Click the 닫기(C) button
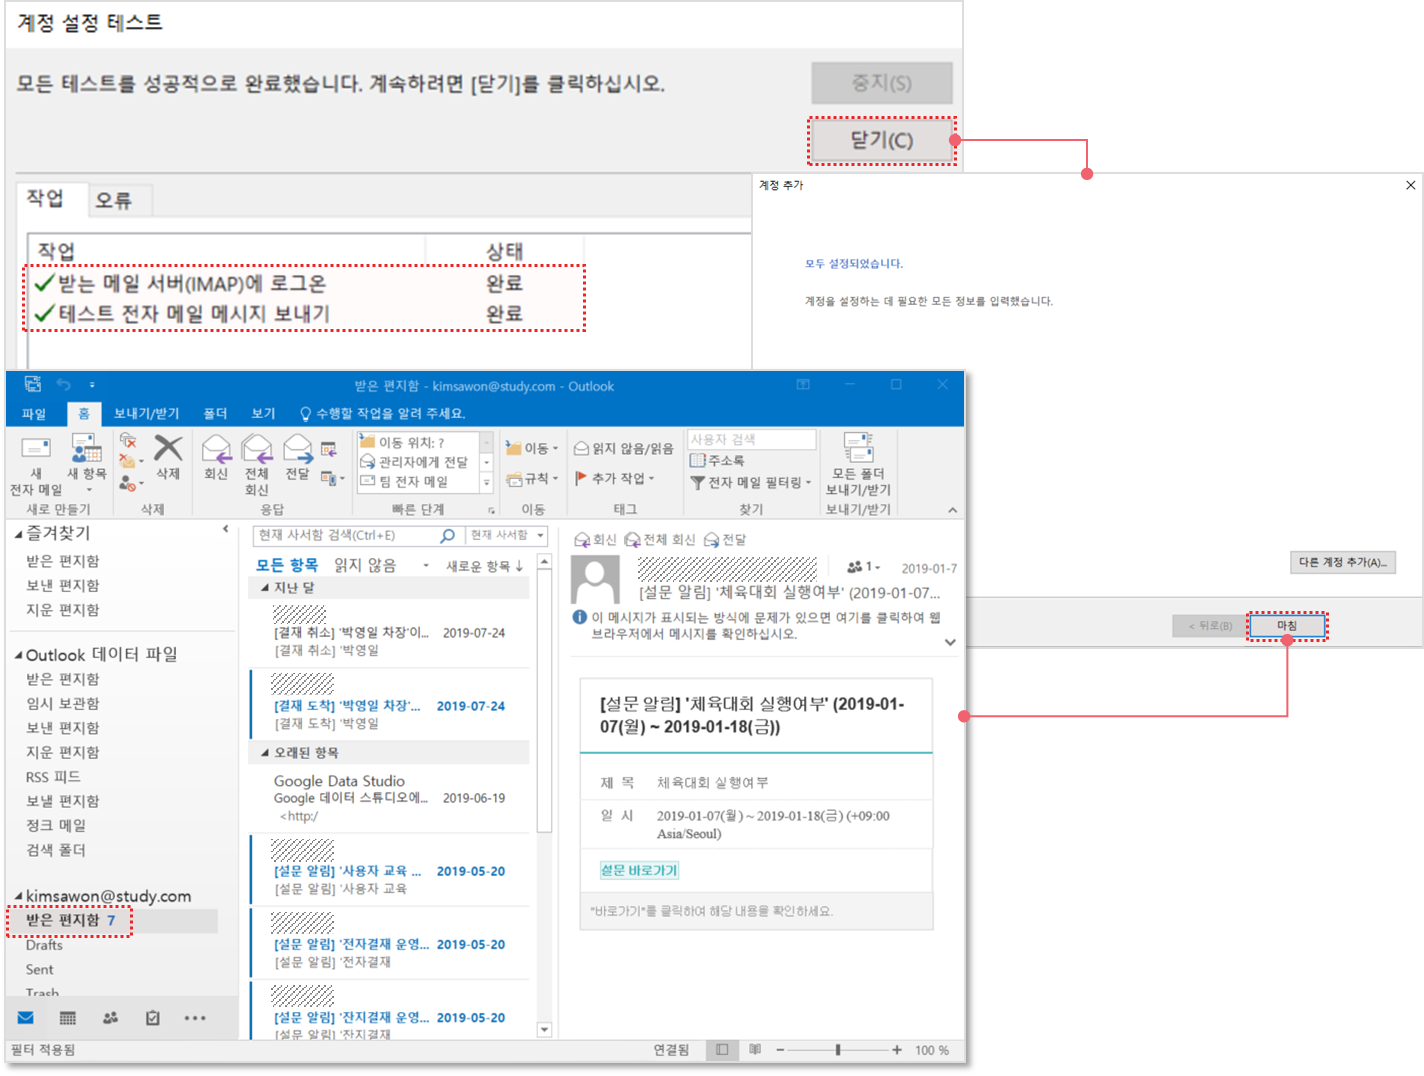This screenshot has width=1424, height=1076. point(881,140)
